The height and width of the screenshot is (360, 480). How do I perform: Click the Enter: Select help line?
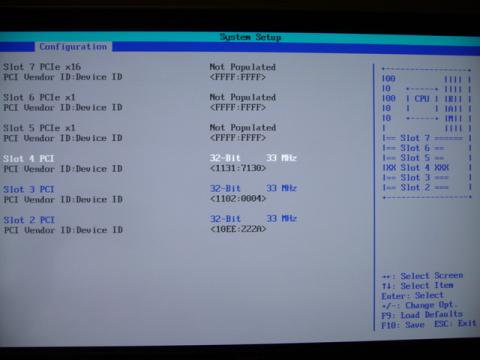pos(413,296)
